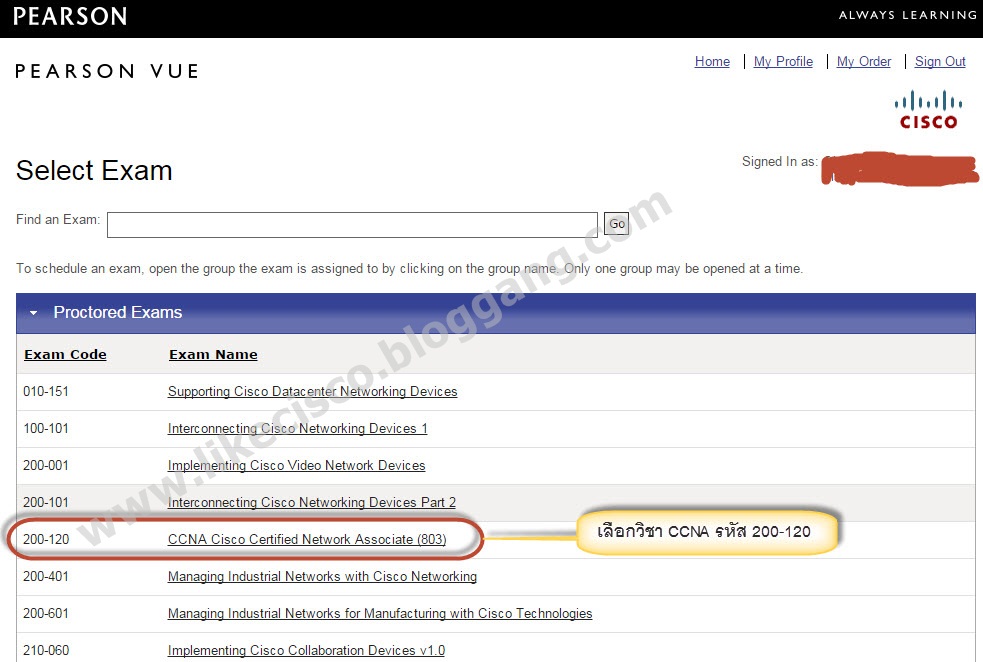Click the Signed In as label
The image size is (983, 662).
point(779,162)
